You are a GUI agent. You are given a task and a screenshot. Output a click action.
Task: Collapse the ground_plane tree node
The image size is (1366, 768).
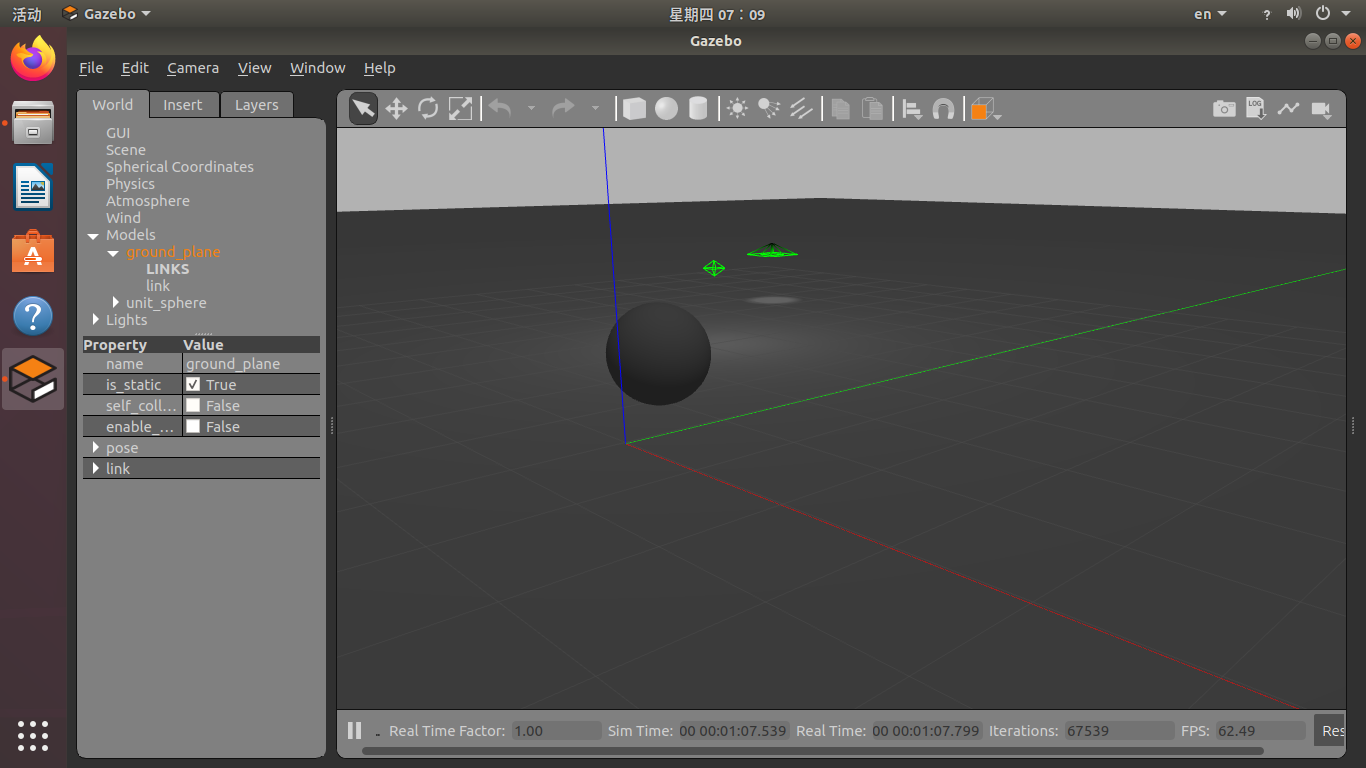(113, 253)
